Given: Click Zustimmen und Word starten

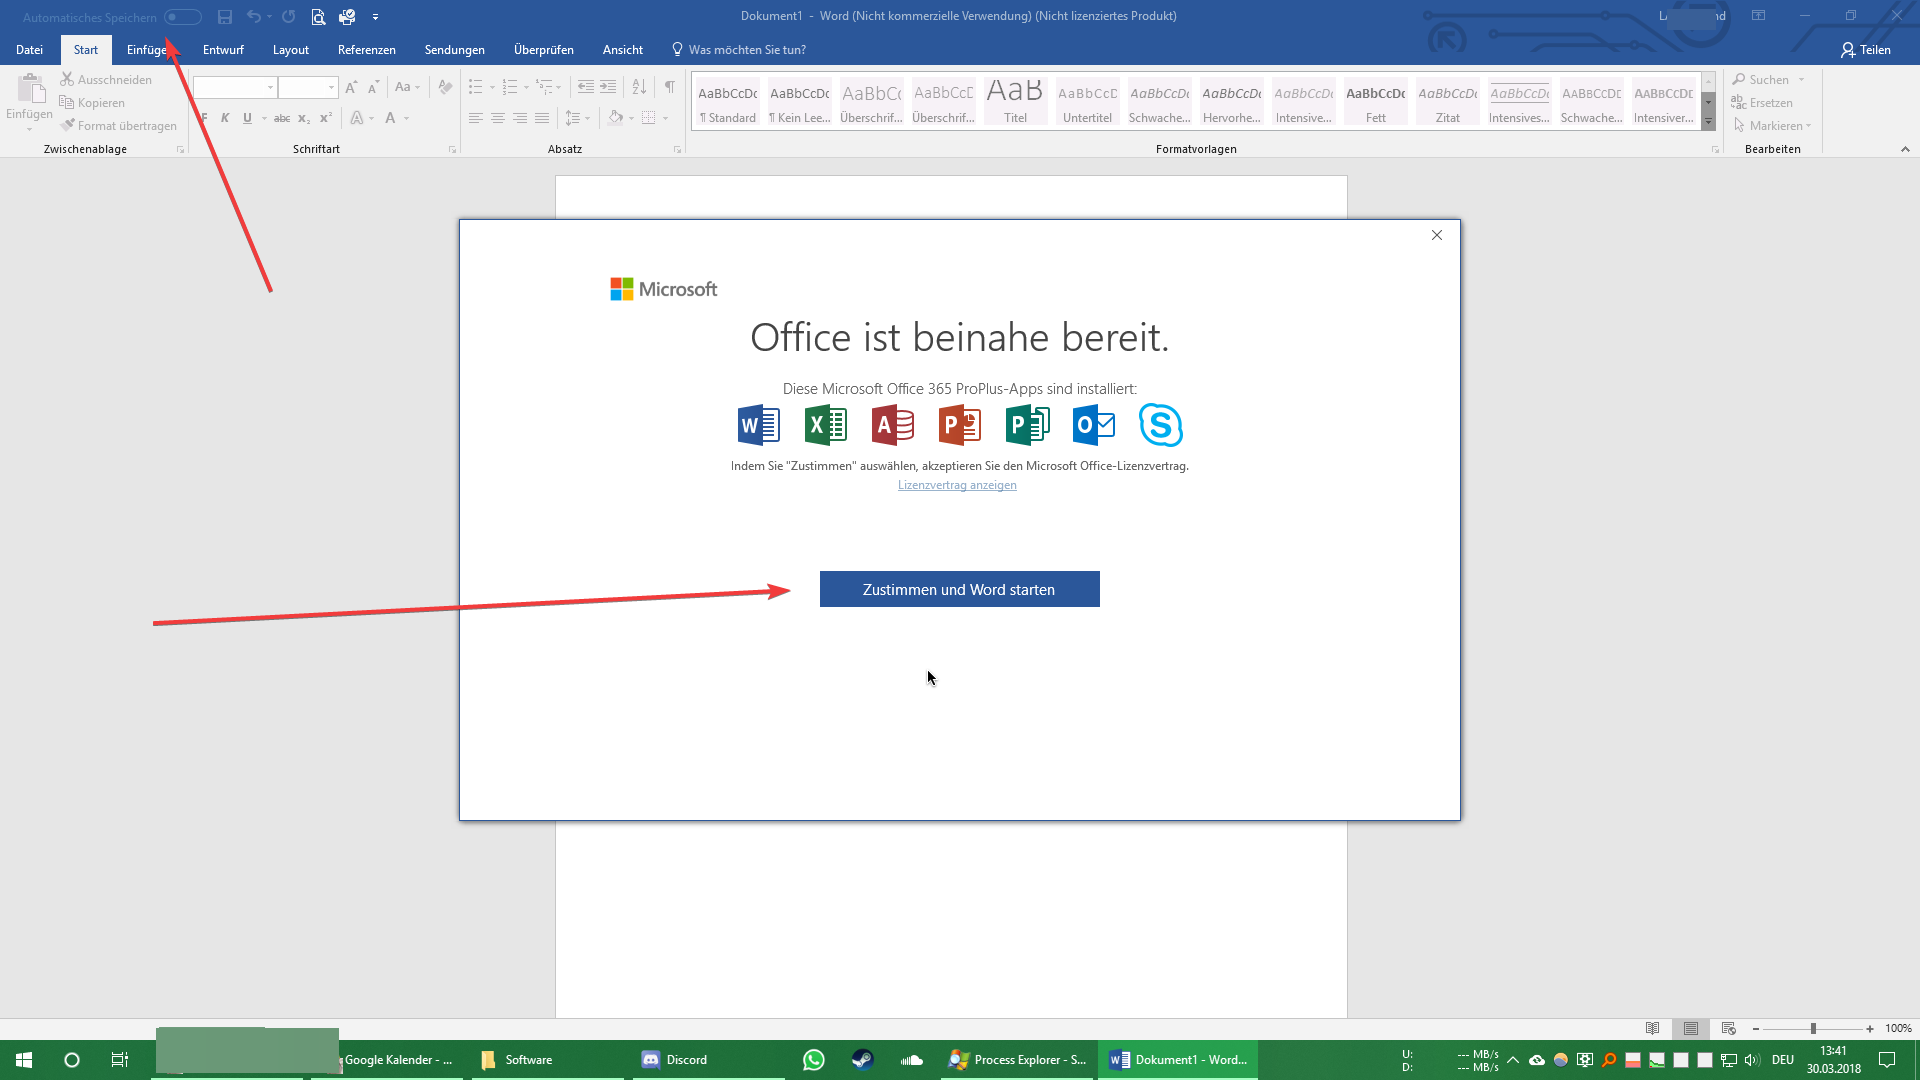Looking at the screenshot, I should [x=960, y=589].
